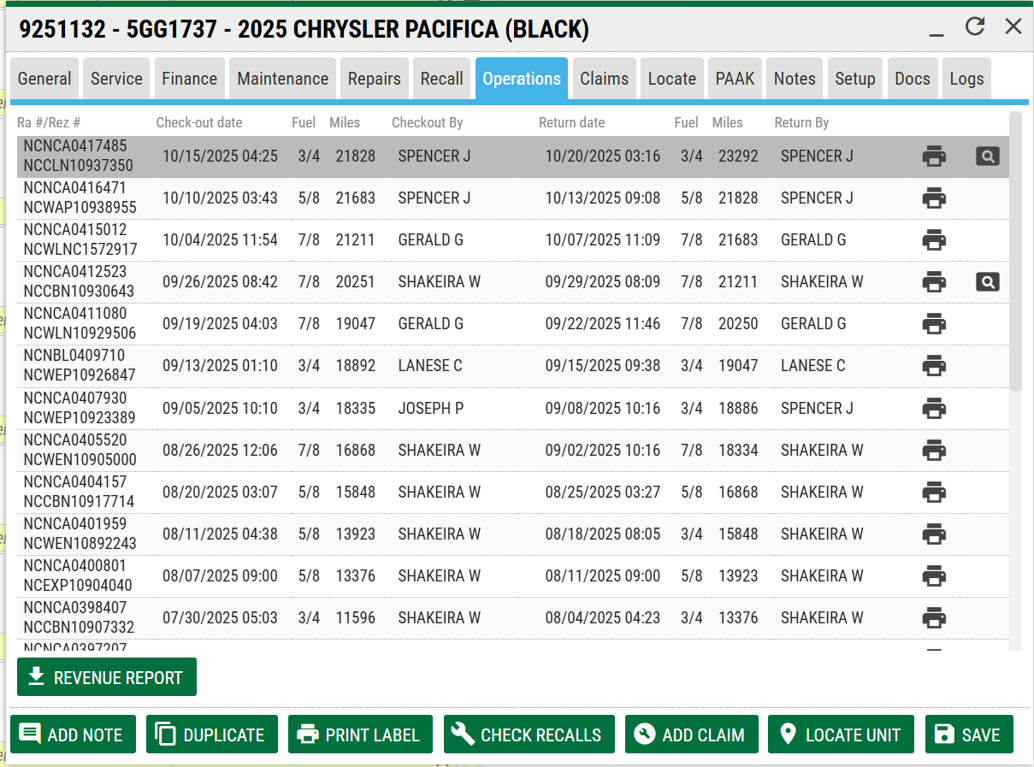Screen dimensions: 1034x767
Task: Open magnifier for rental NCNCA0417485
Action: click(987, 156)
